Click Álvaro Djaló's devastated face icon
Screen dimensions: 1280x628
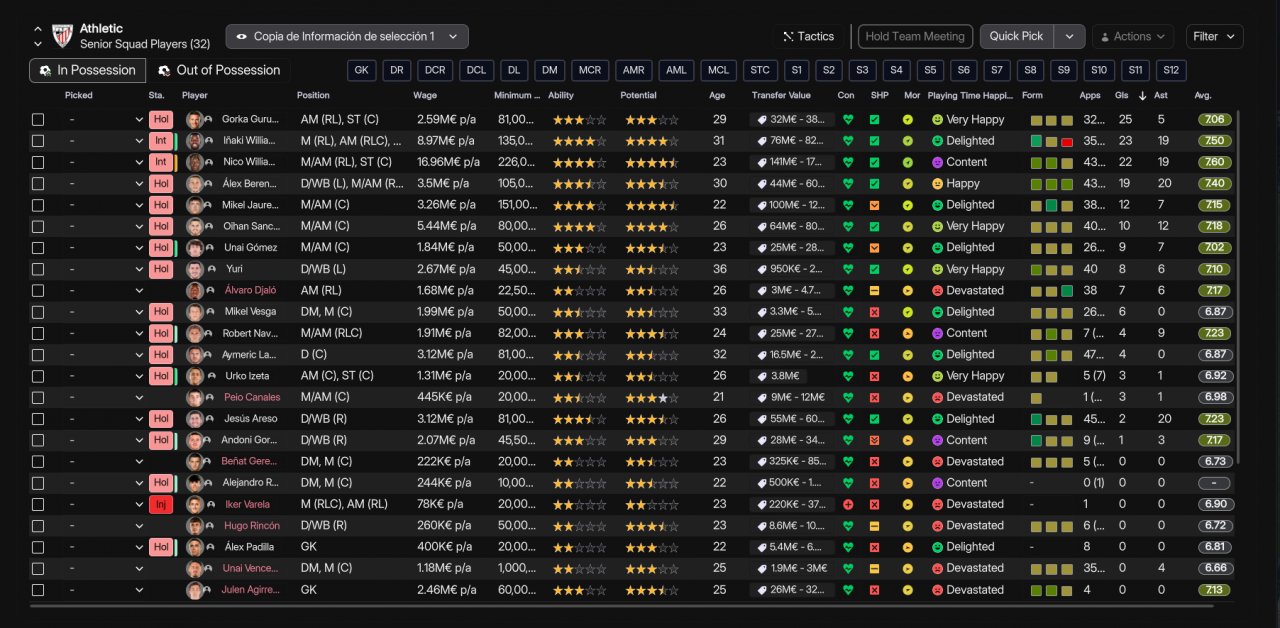937,291
